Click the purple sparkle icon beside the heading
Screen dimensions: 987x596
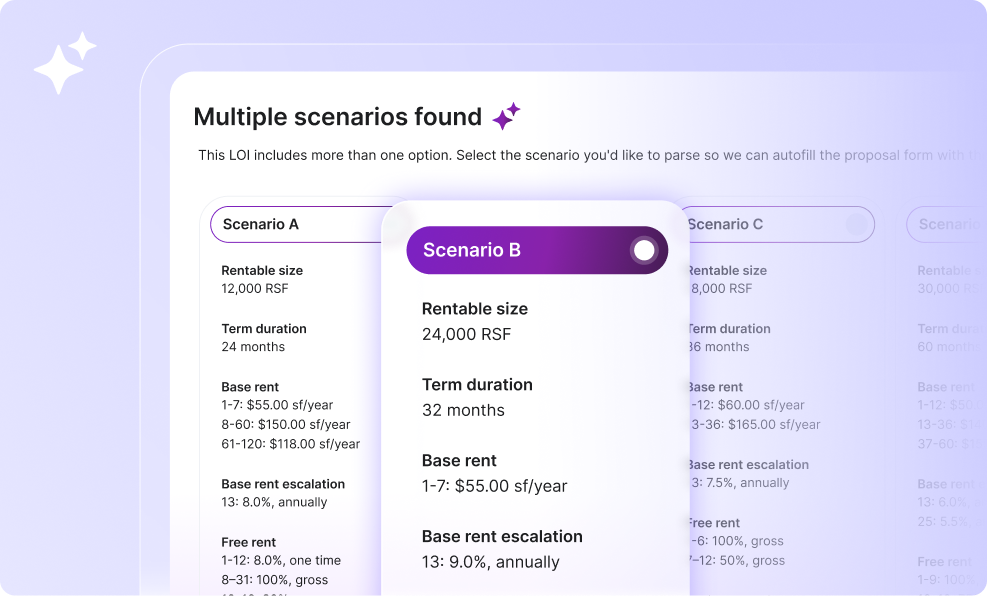[506, 117]
